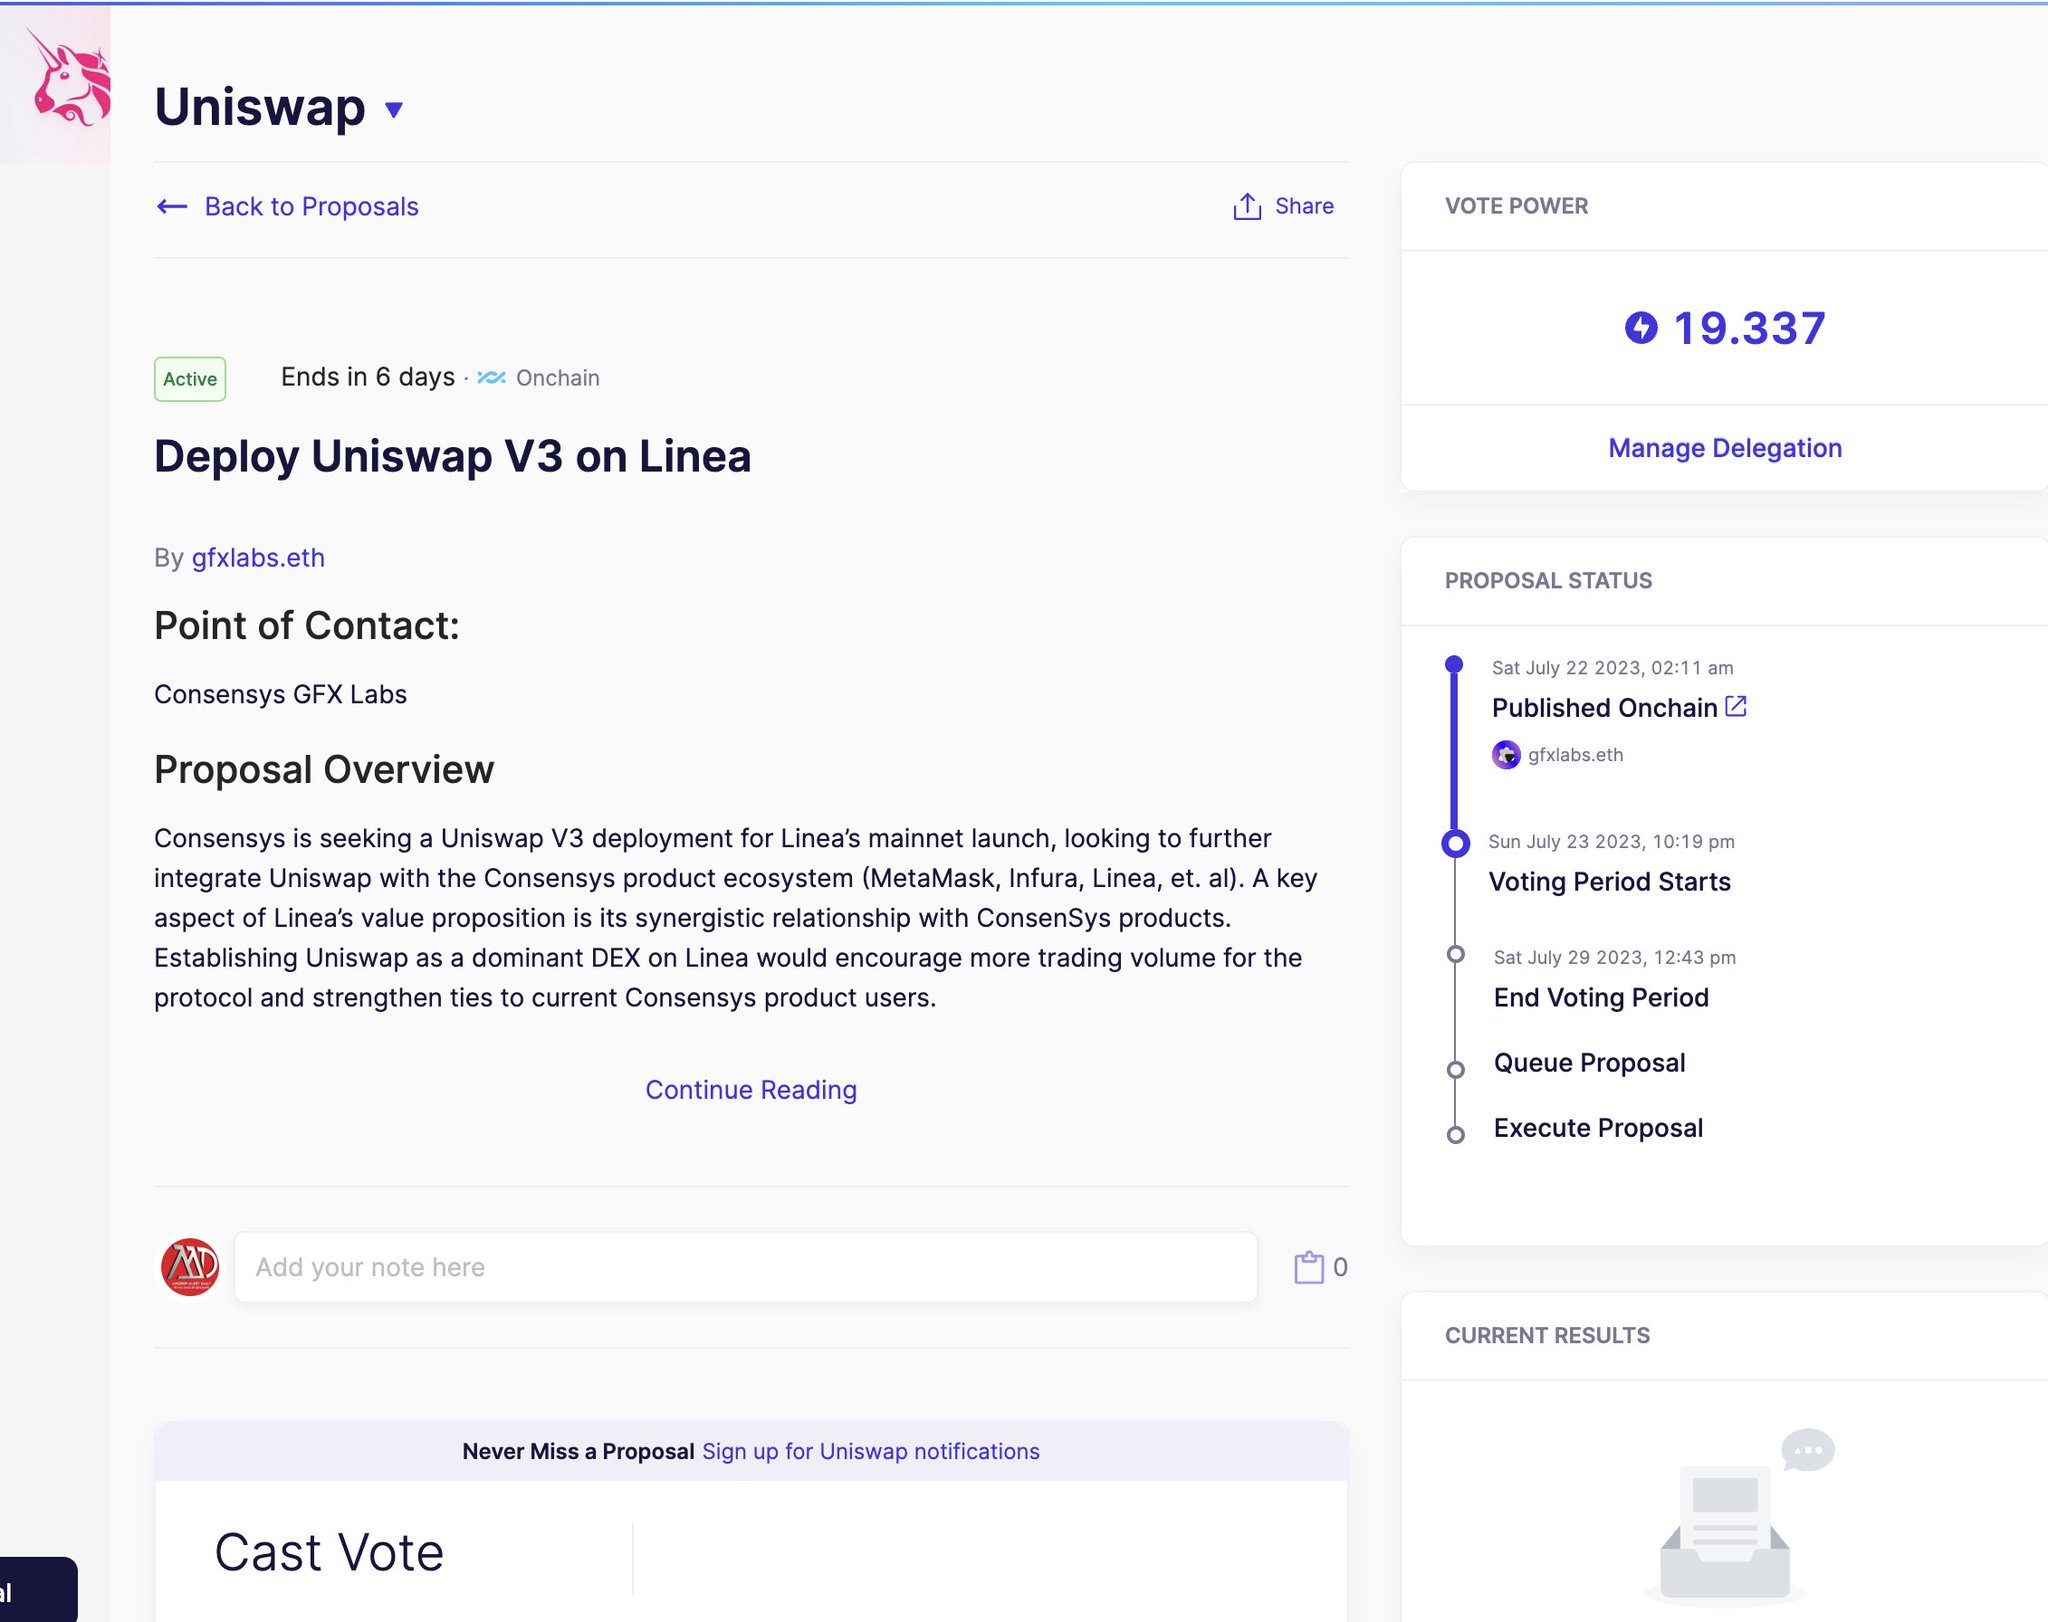Viewport: 2048px width, 1622px height.
Task: Expand proposal with Continue Reading
Action: point(751,1089)
